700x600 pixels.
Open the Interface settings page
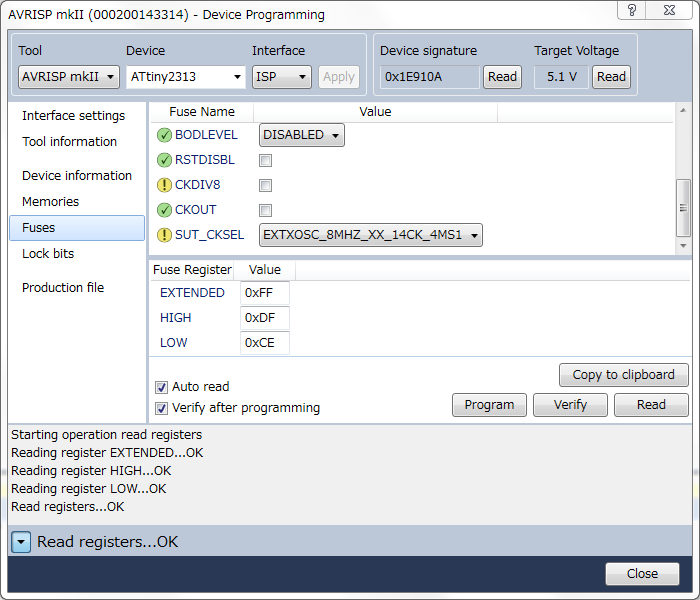pos(74,116)
